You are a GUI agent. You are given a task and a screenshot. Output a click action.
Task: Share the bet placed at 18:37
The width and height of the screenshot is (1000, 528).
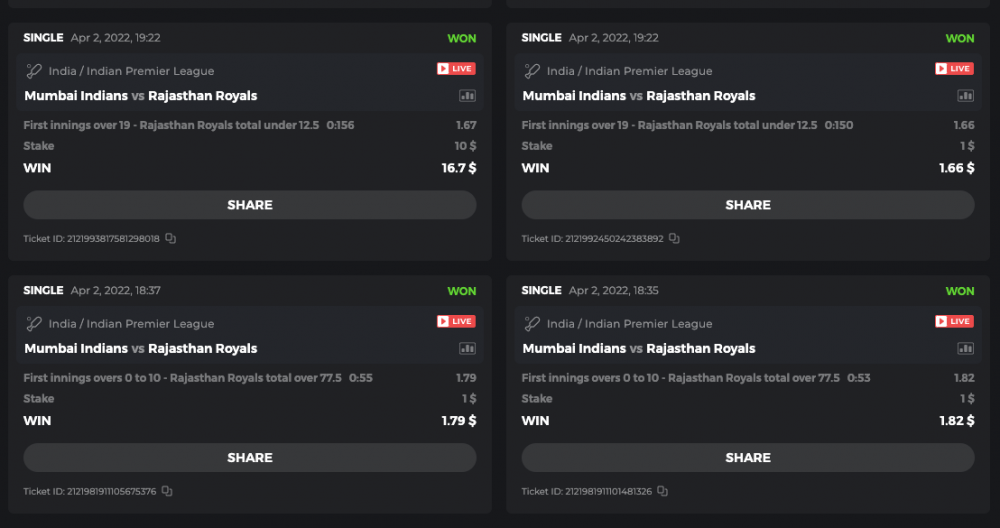[250, 458]
